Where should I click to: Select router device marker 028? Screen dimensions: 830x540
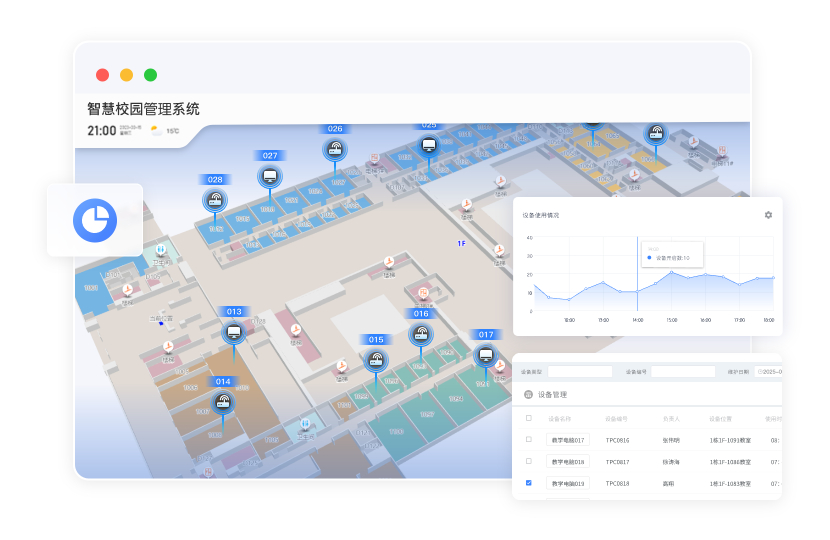(x=214, y=200)
